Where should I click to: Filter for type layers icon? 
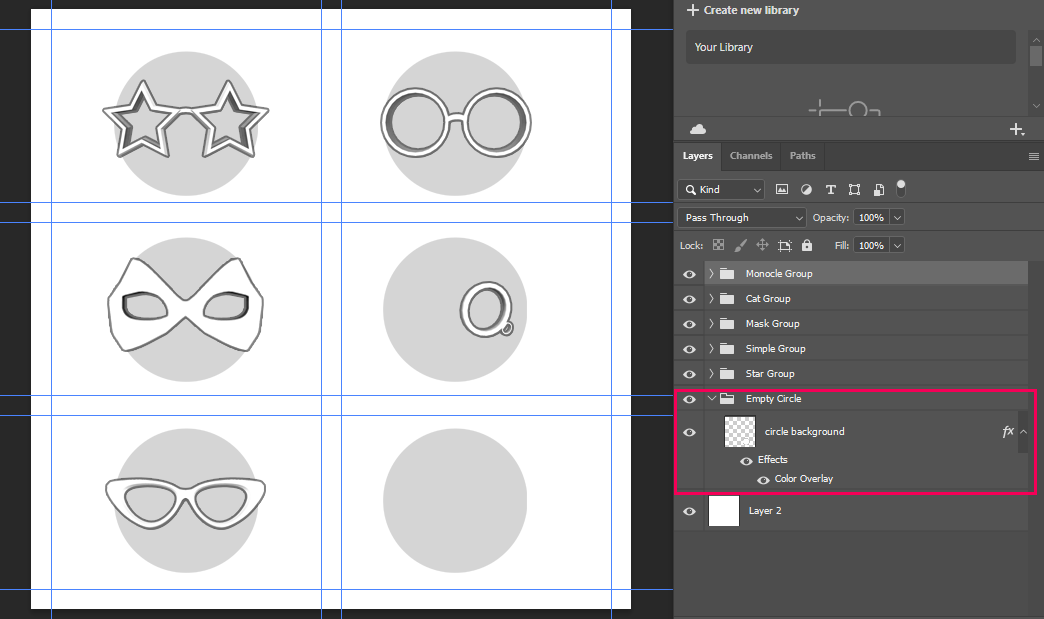point(830,189)
